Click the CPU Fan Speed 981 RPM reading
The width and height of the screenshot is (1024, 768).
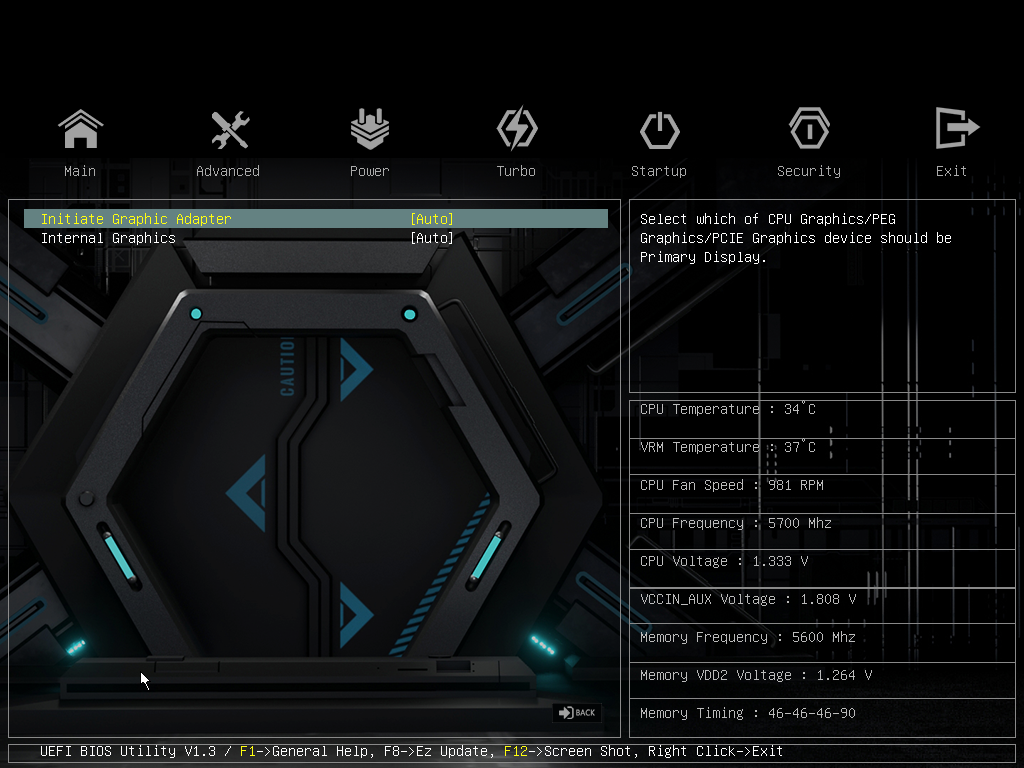(x=731, y=485)
